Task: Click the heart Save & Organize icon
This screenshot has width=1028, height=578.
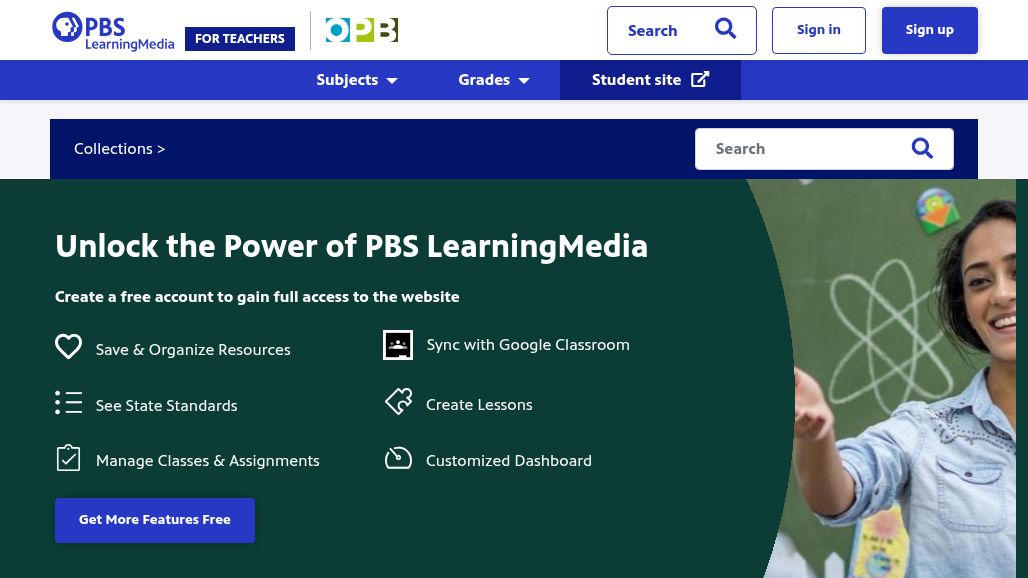Action: 68,347
